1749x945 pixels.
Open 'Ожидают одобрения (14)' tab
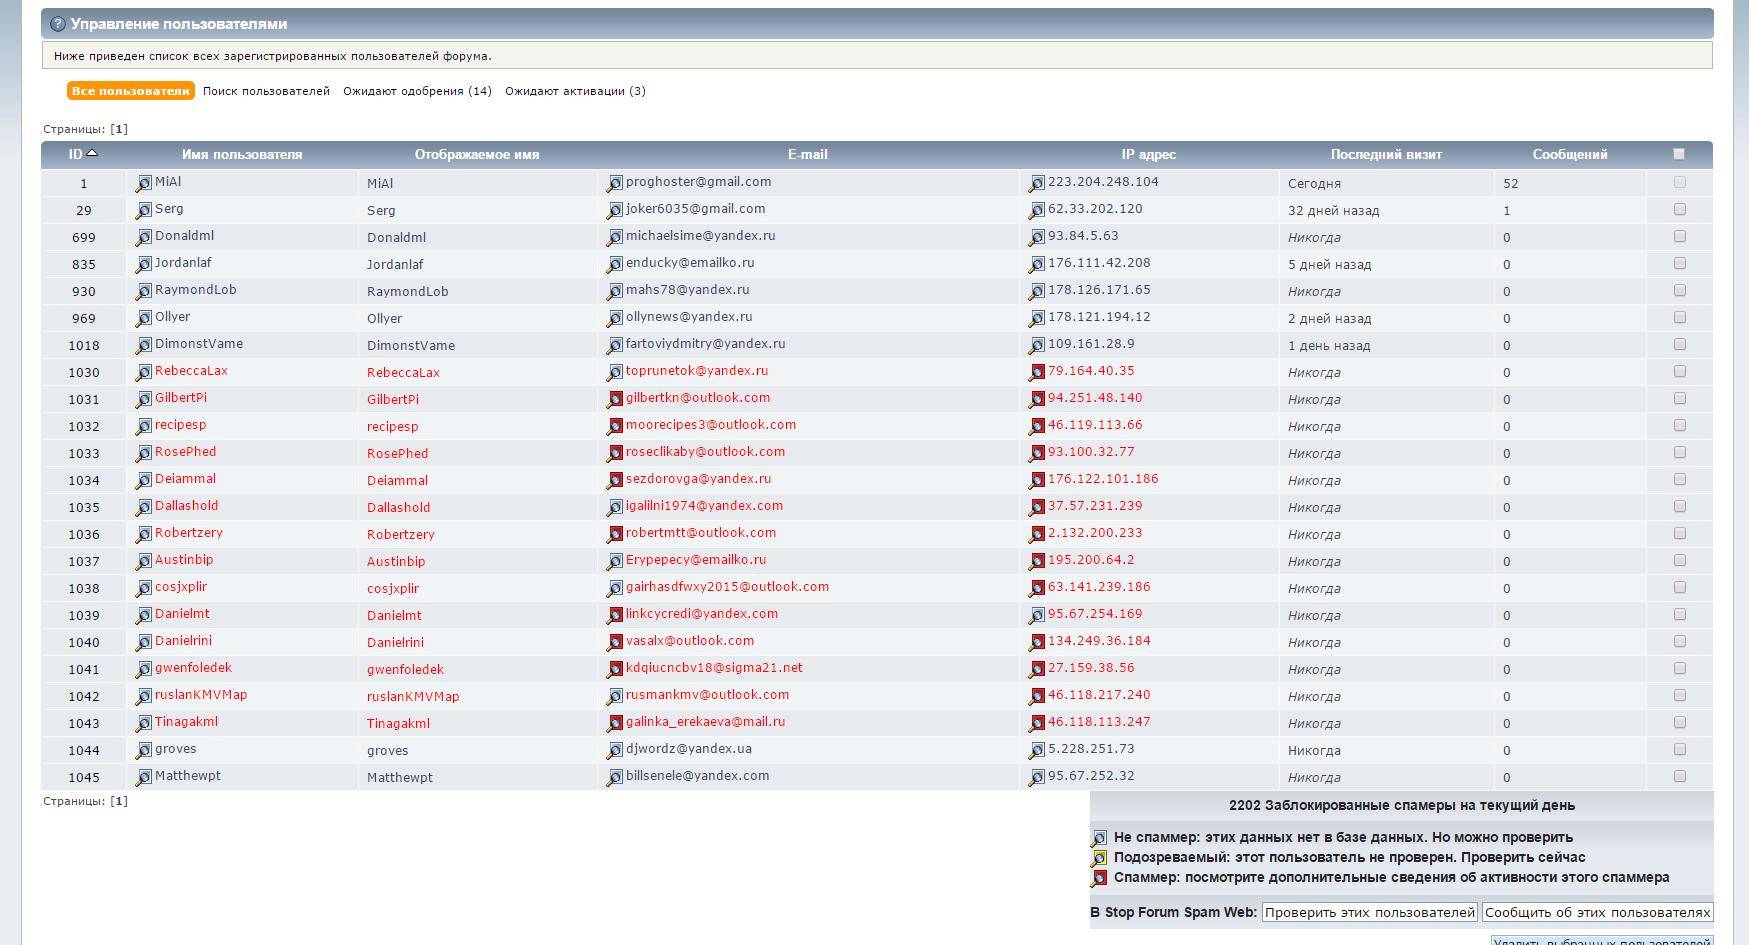[417, 91]
